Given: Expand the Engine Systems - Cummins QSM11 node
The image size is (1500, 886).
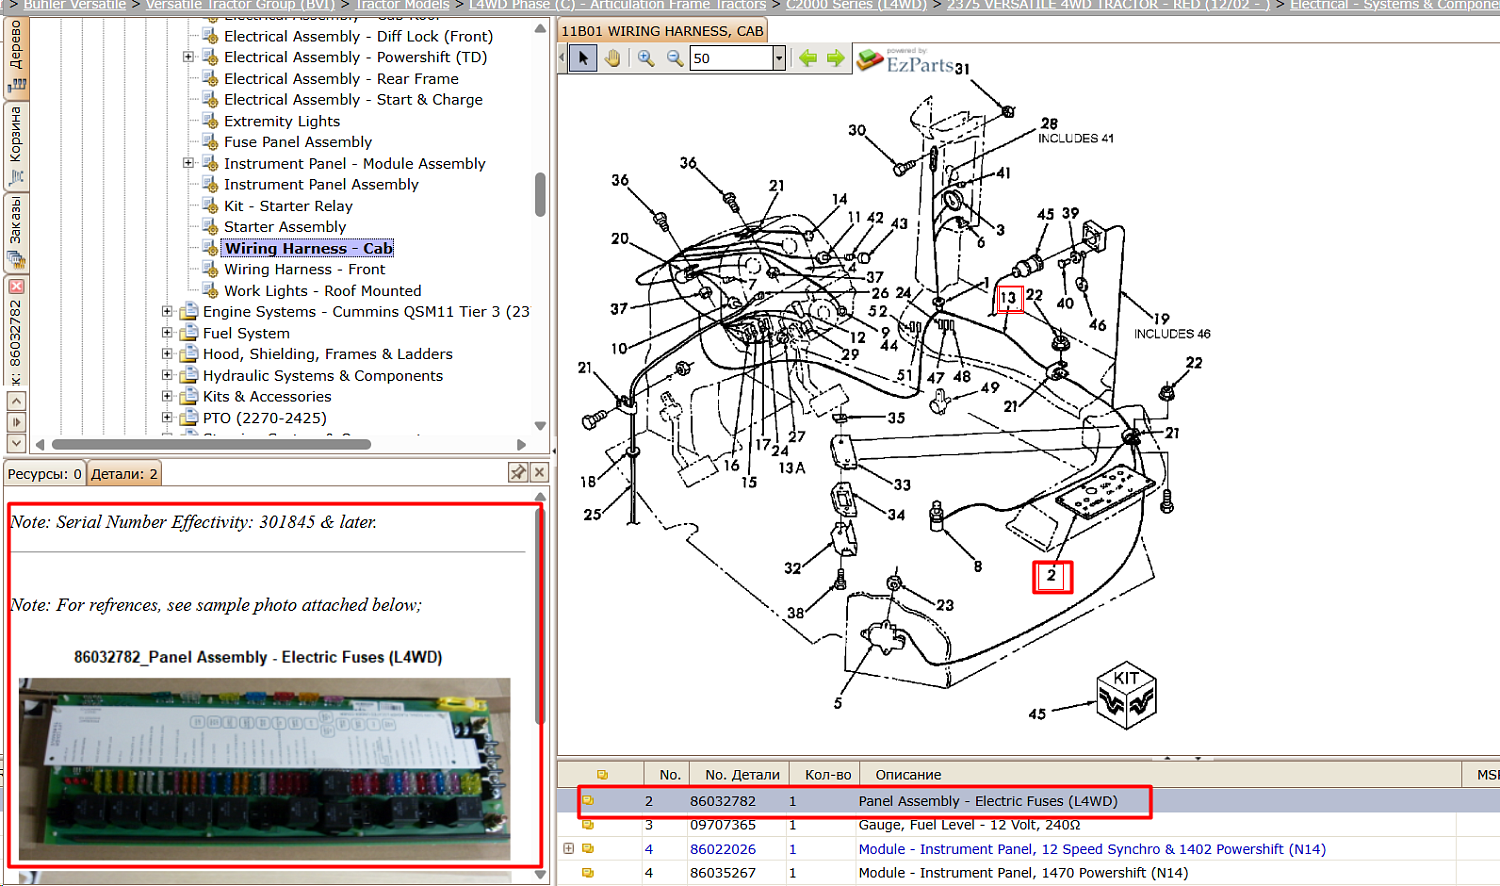Looking at the screenshot, I should (x=167, y=311).
